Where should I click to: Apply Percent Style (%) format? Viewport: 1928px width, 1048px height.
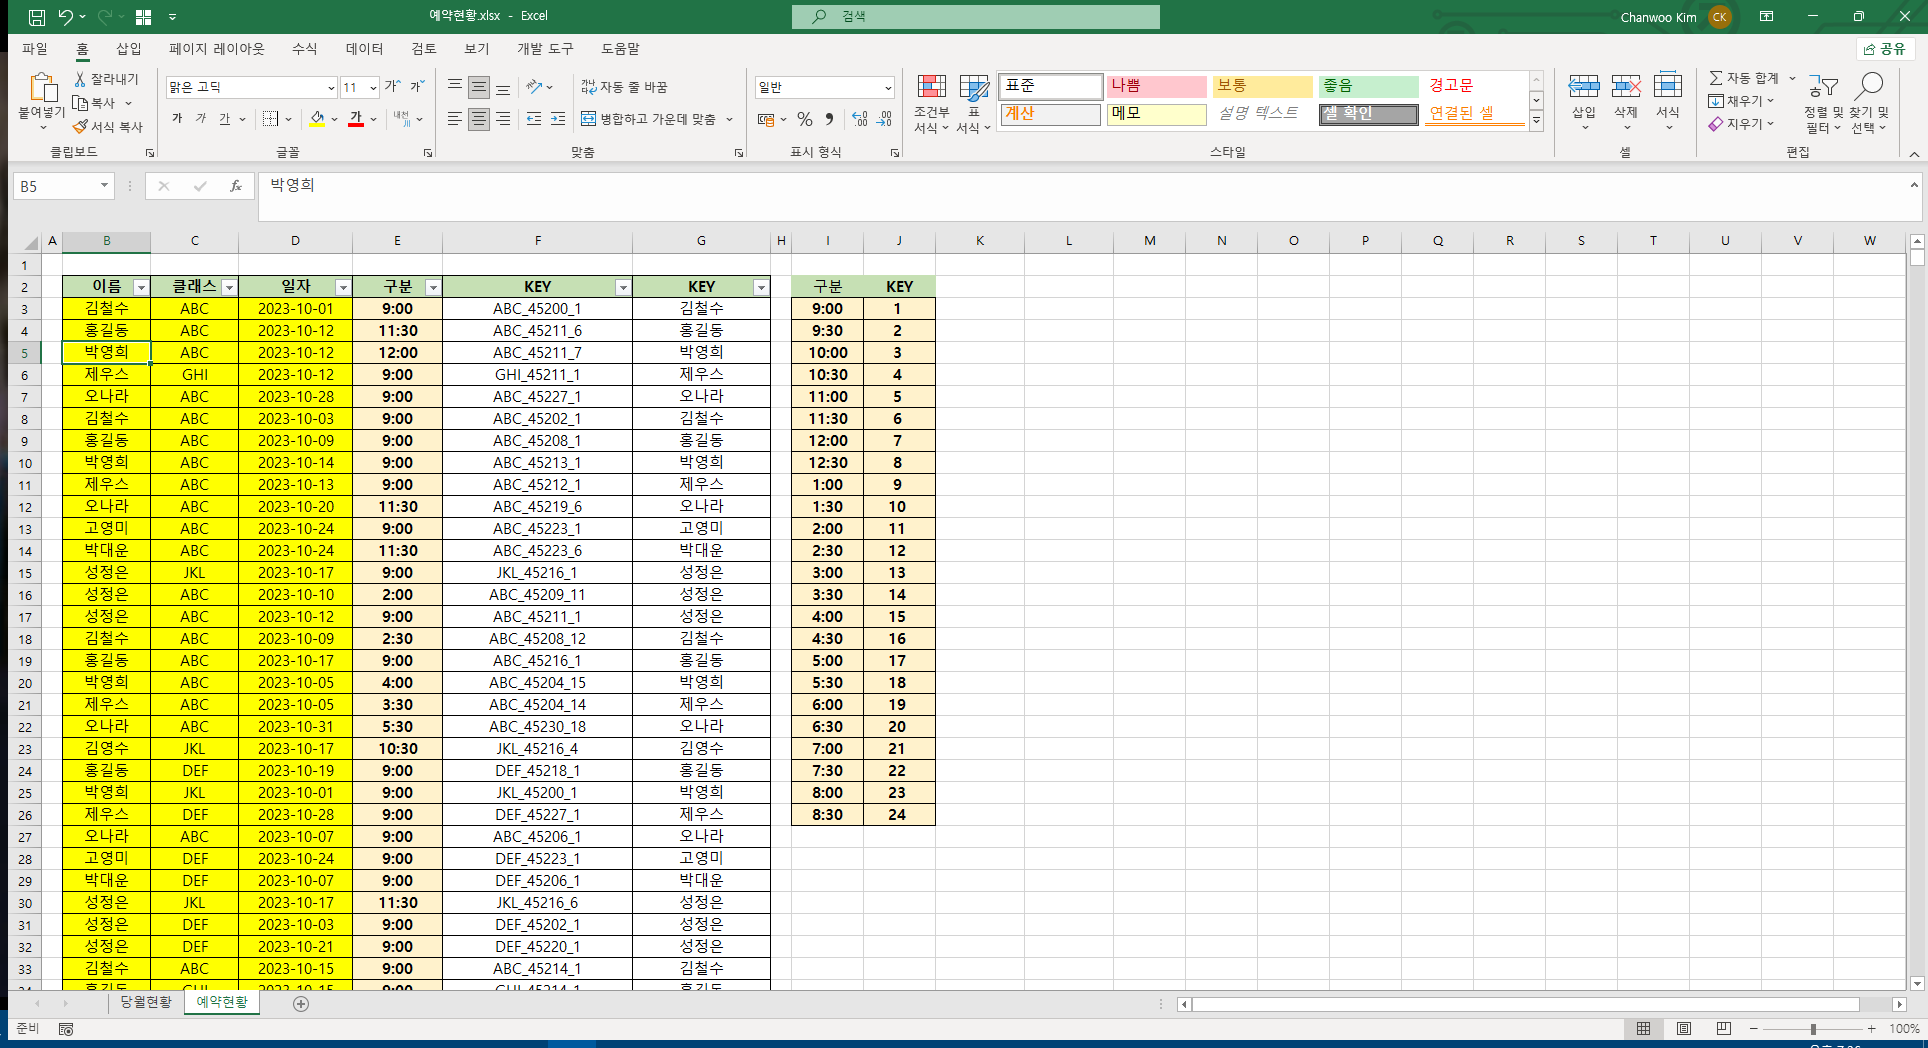coord(805,119)
